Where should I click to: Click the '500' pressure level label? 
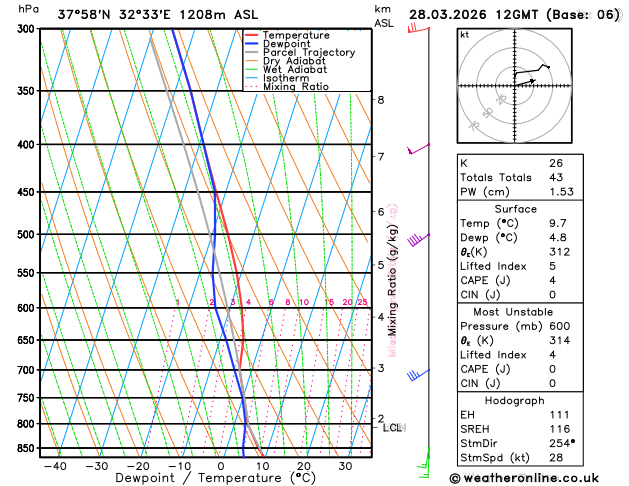(x=26, y=235)
